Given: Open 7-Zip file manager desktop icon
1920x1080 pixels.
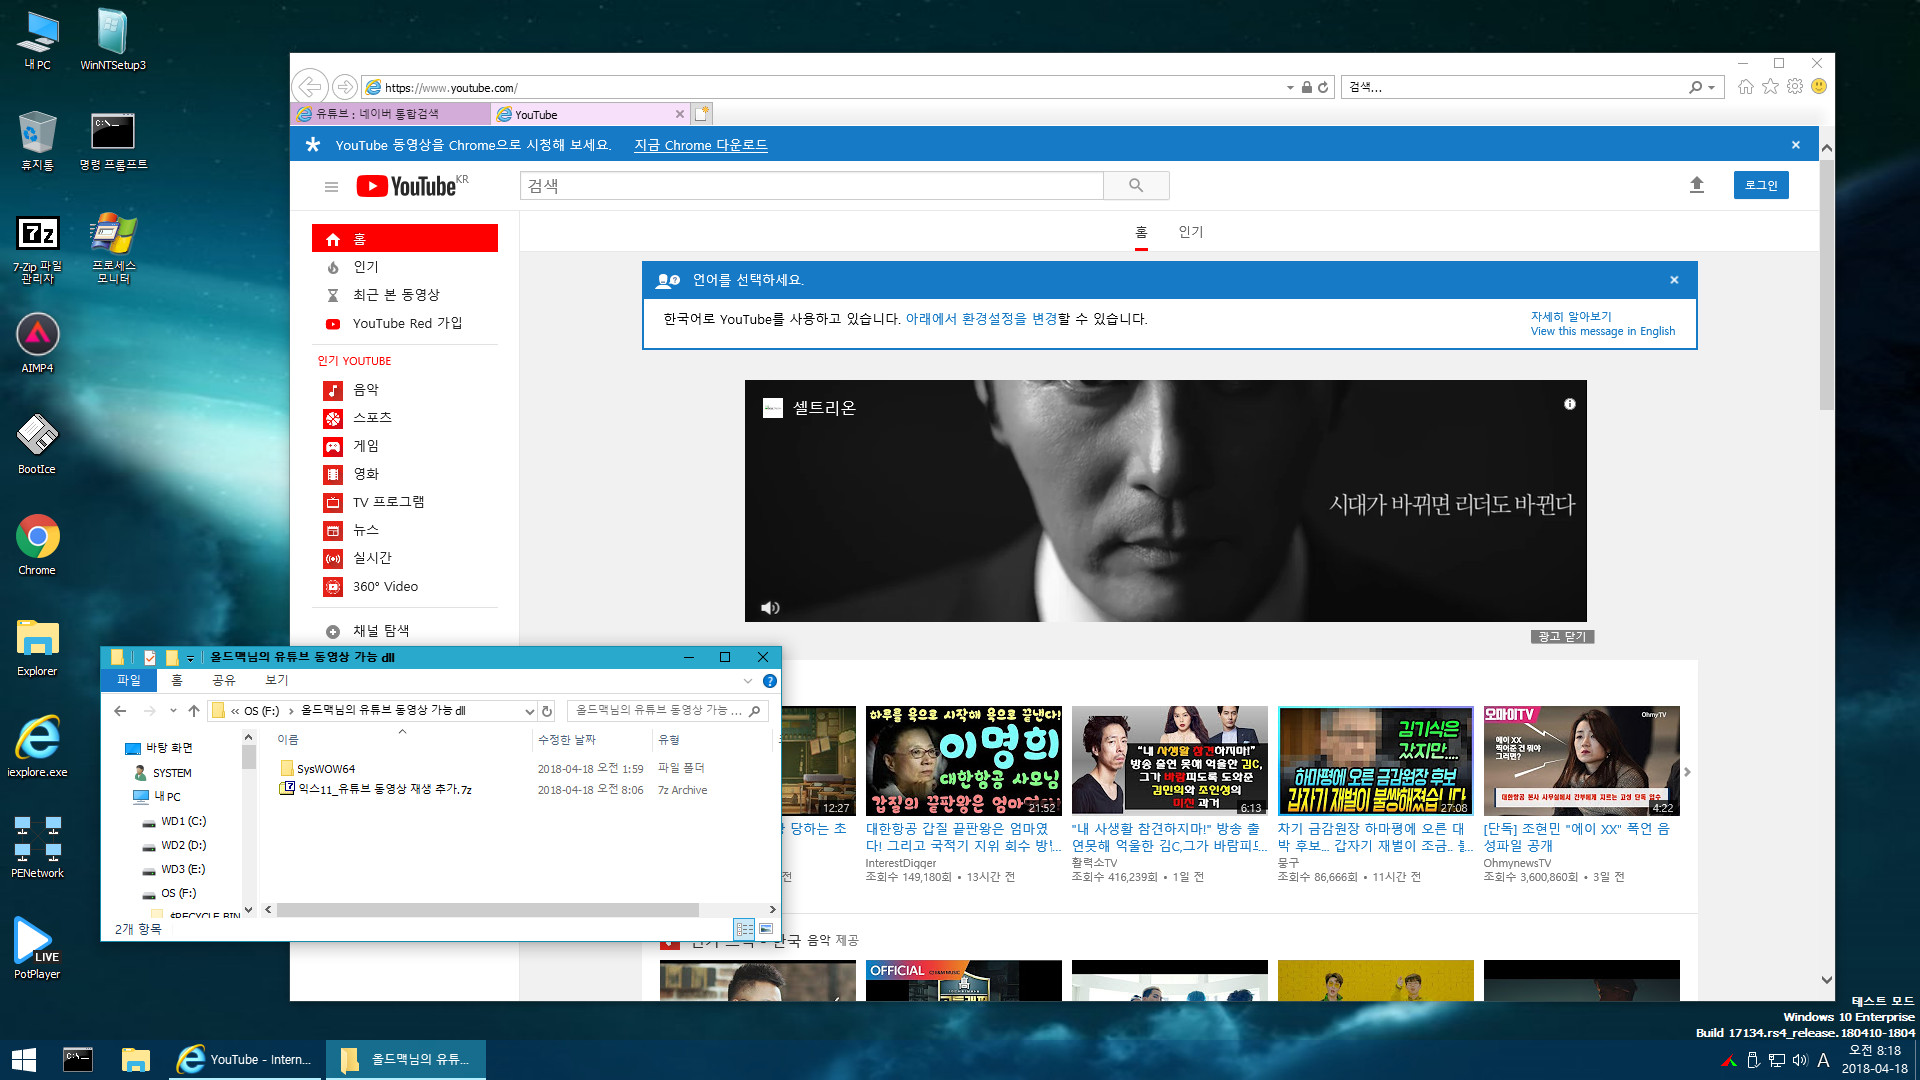Looking at the screenshot, I should [x=37, y=250].
